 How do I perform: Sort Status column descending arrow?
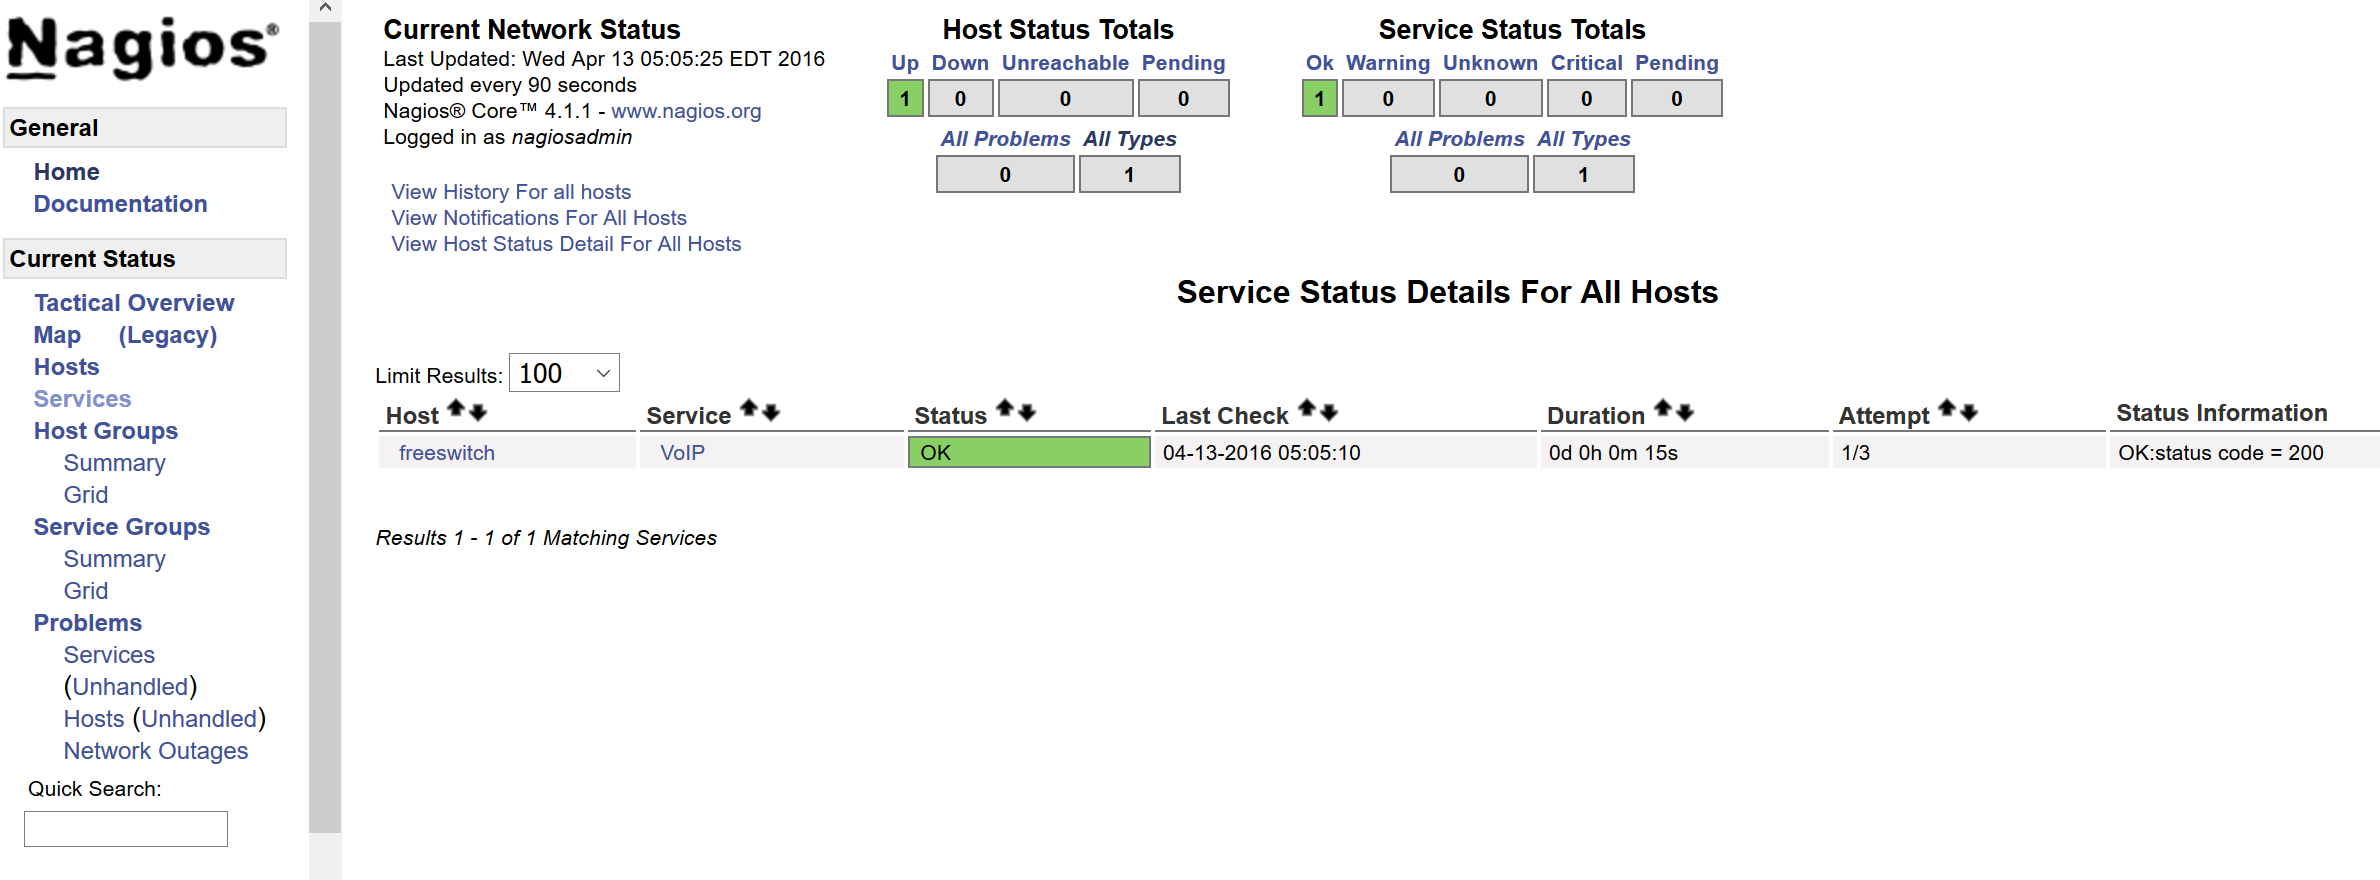coord(1027,412)
